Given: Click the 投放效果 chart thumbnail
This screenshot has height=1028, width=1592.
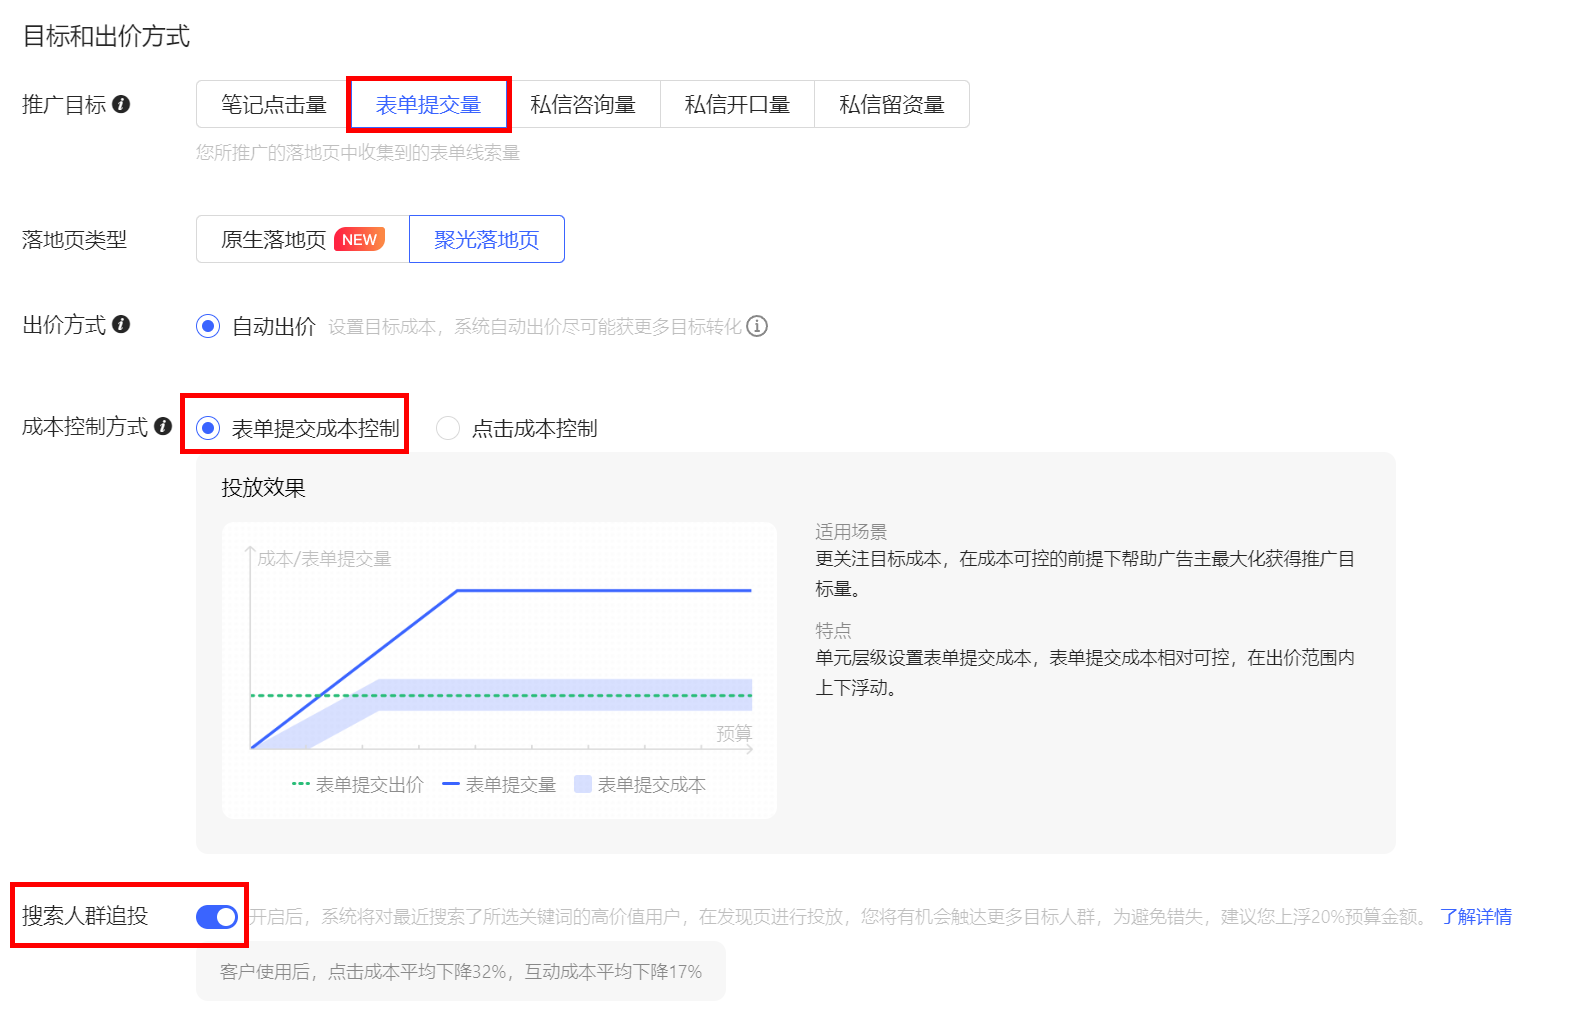Looking at the screenshot, I should [x=500, y=670].
